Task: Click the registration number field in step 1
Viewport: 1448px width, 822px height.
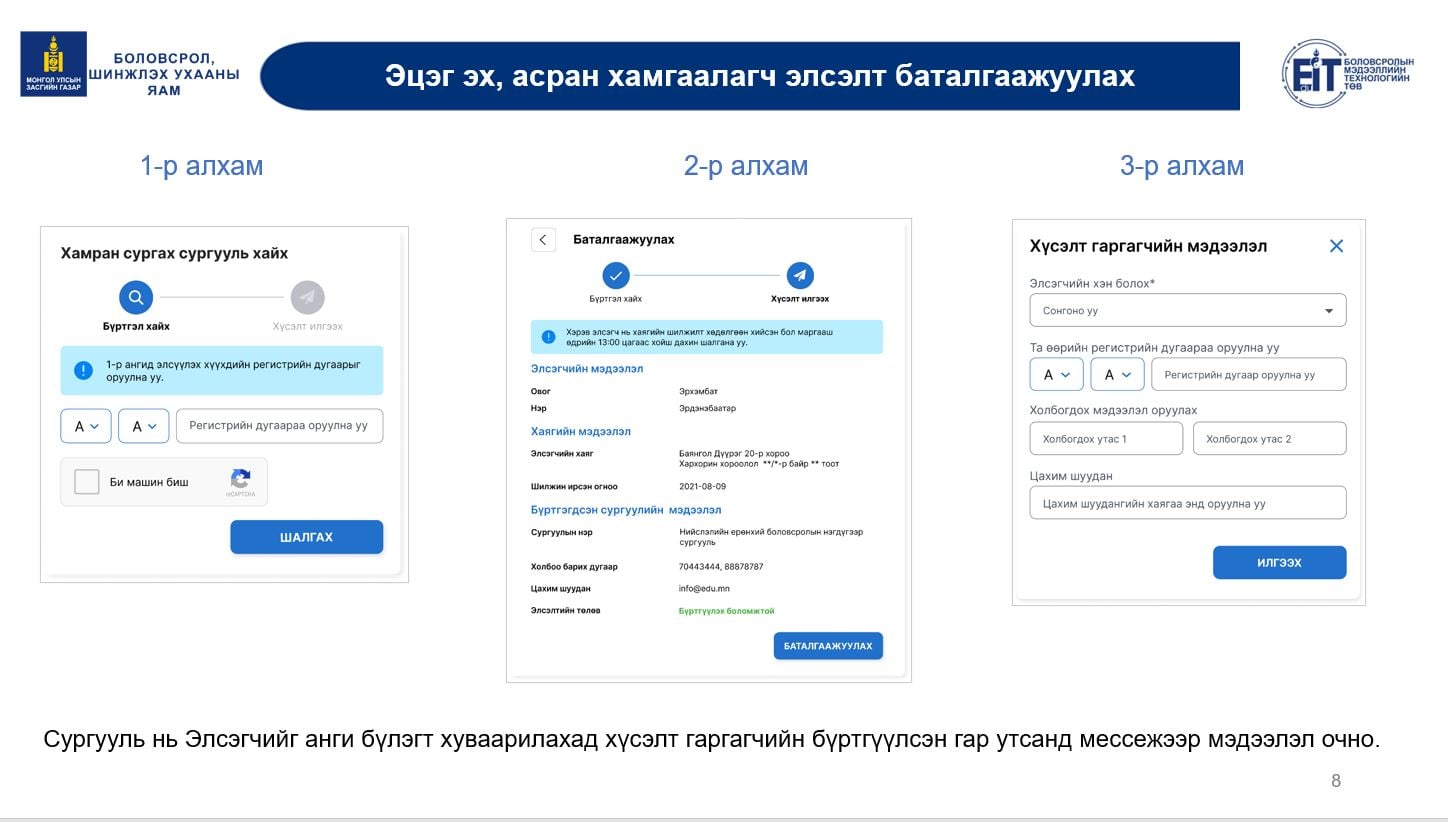Action: [279, 426]
